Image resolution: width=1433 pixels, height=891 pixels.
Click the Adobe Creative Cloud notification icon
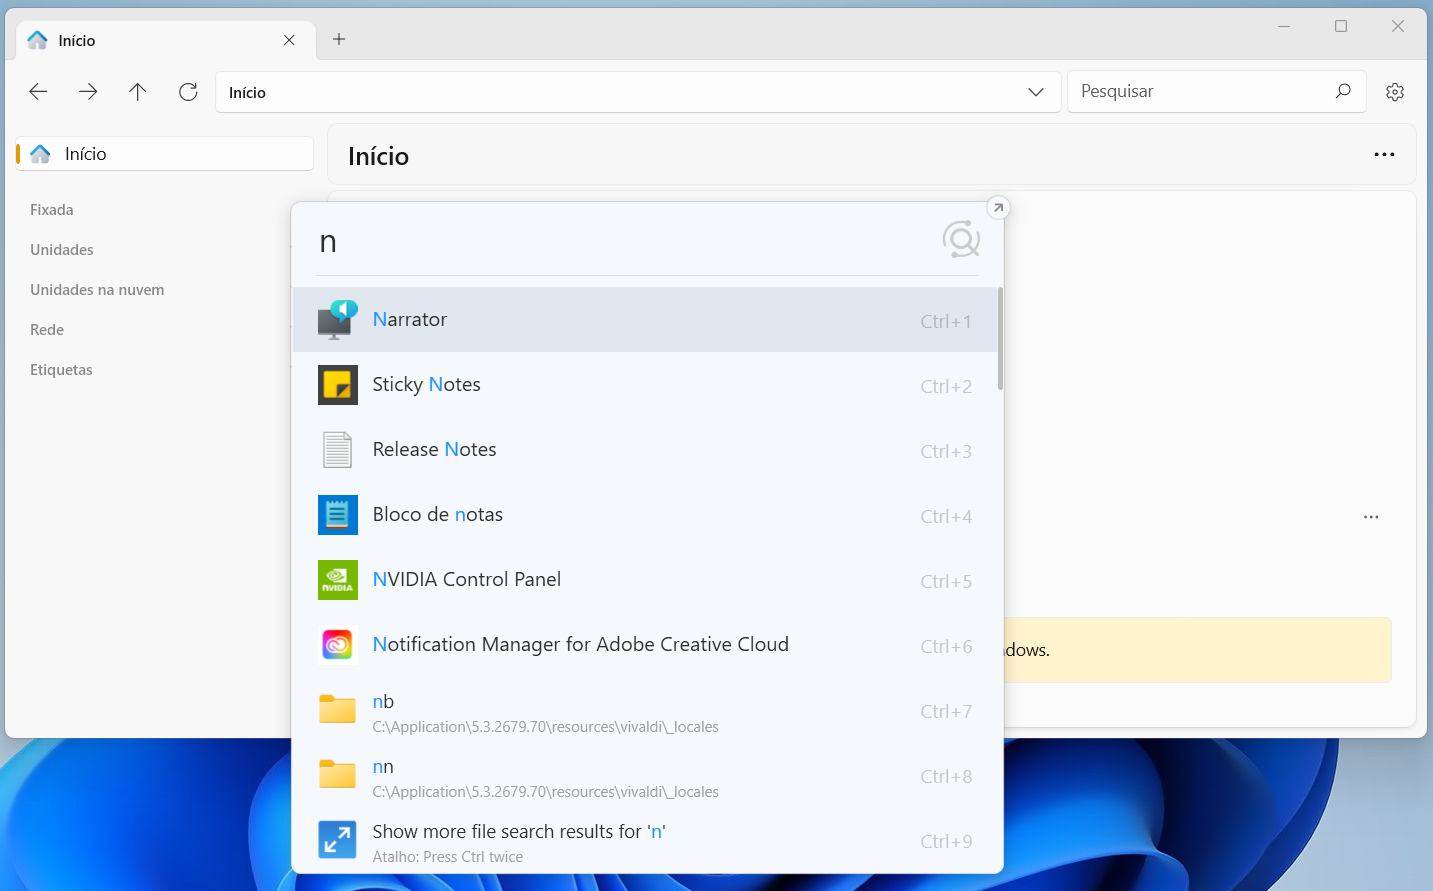coord(338,645)
